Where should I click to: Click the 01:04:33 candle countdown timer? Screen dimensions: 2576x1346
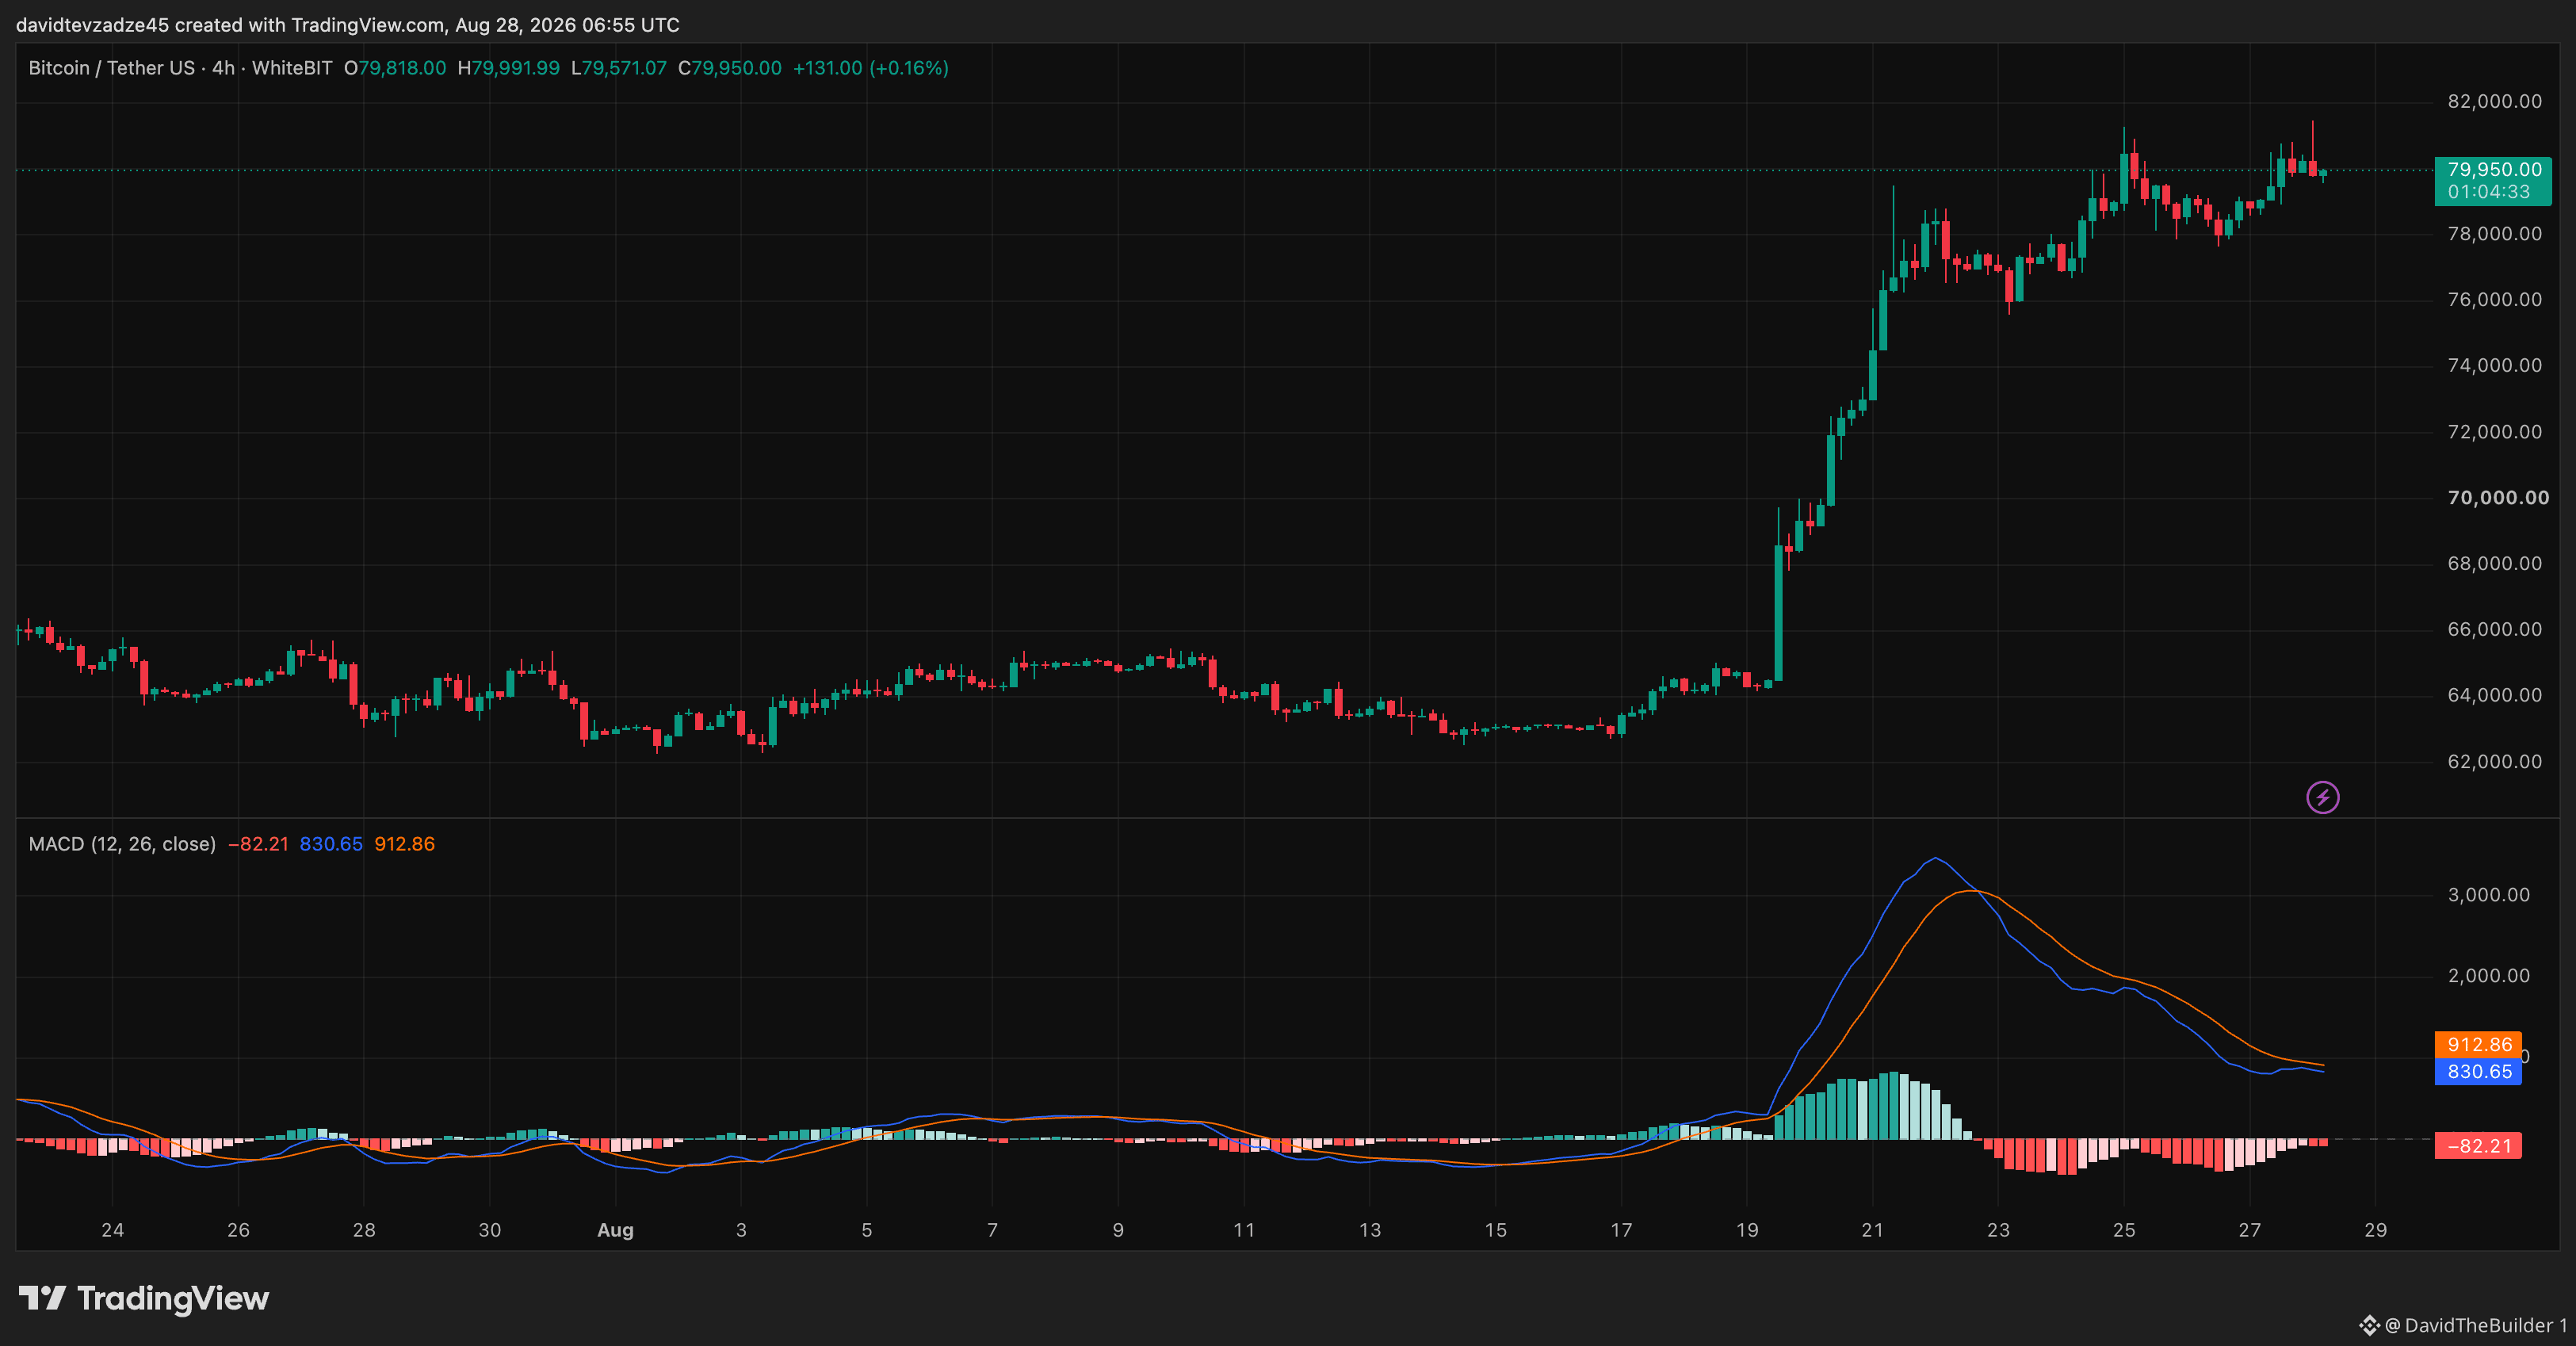click(2488, 192)
